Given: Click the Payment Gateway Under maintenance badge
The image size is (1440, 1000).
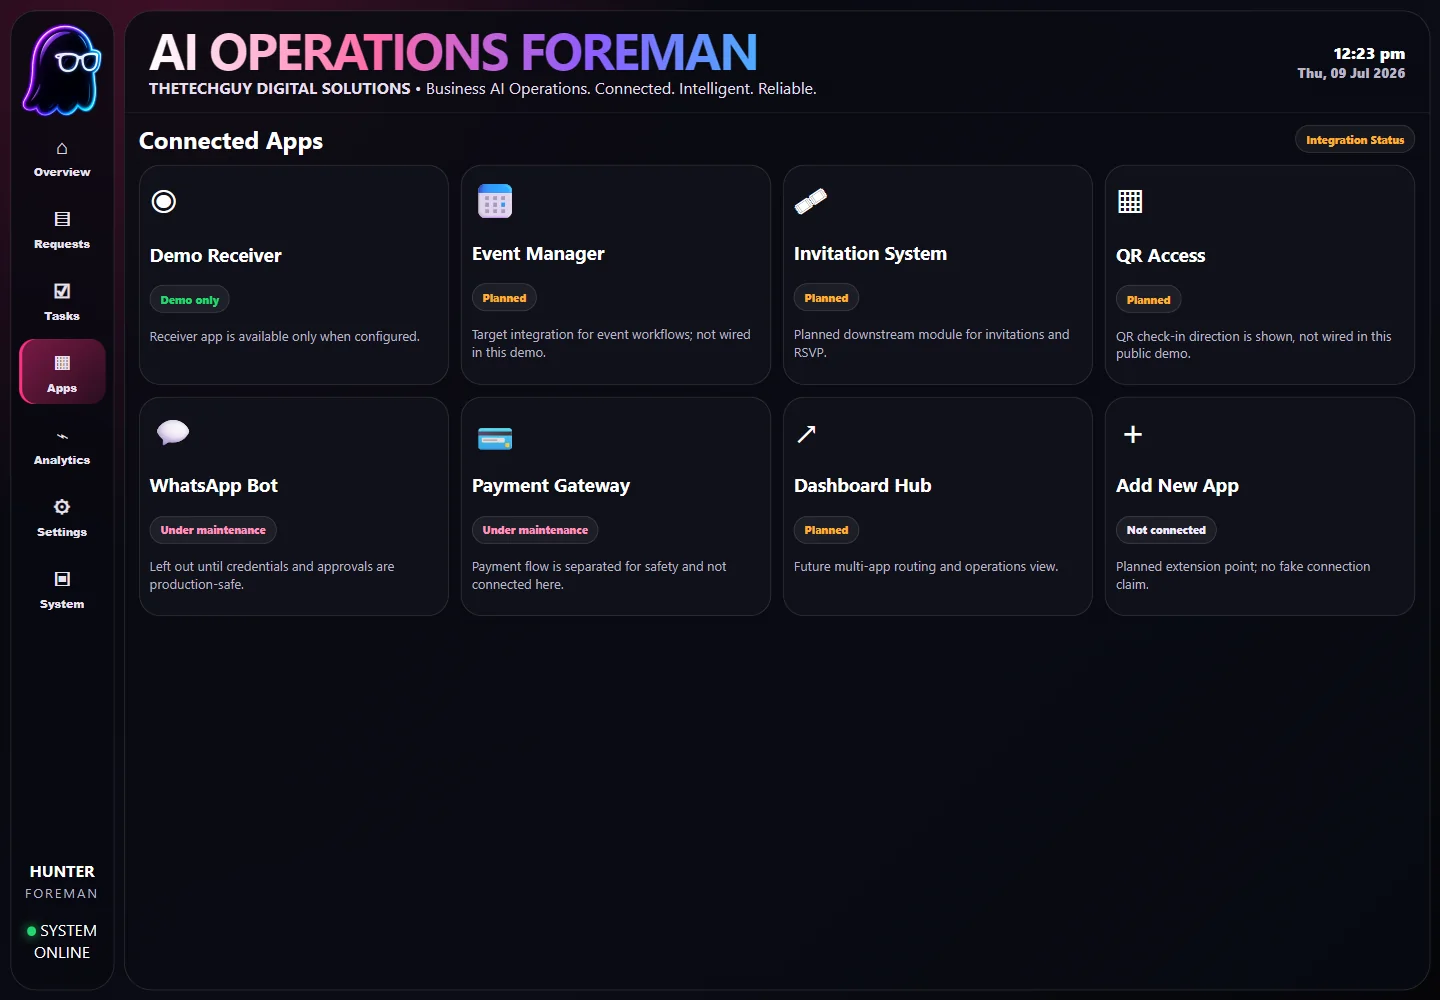Looking at the screenshot, I should pos(535,530).
